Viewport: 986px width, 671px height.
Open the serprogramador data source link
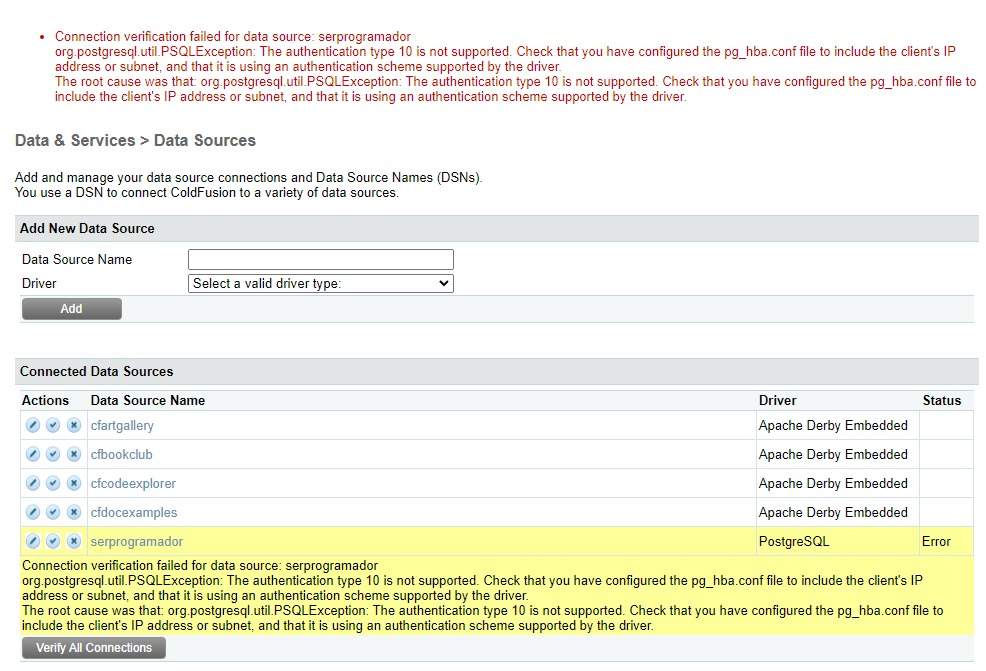pyautogui.click(x=137, y=542)
